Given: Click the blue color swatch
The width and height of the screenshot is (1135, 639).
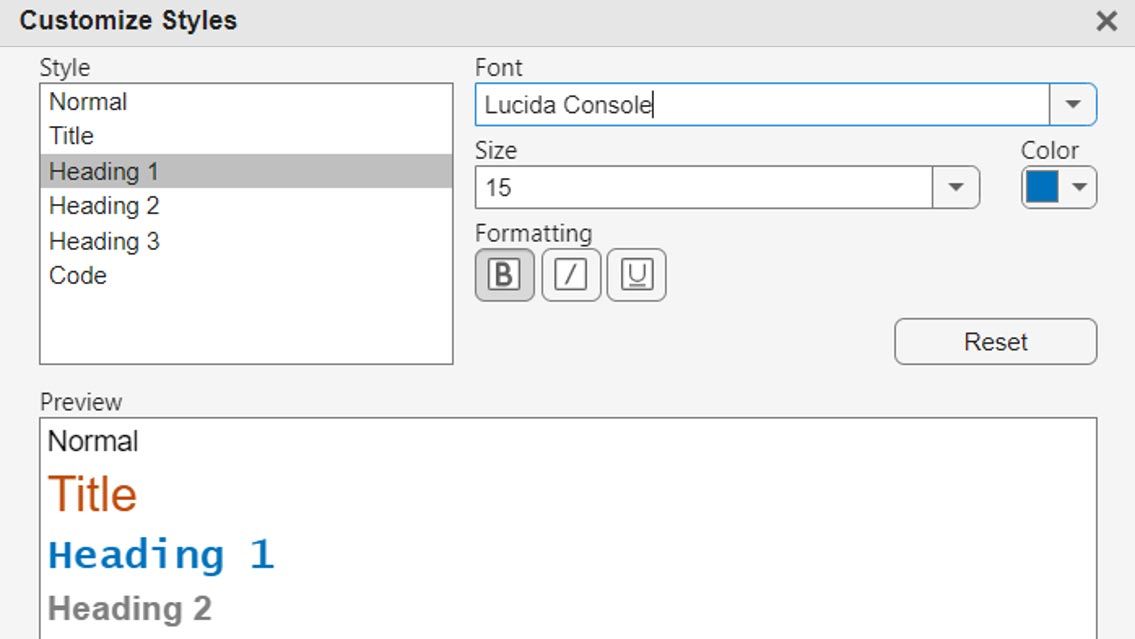Looking at the screenshot, I should [1044, 188].
